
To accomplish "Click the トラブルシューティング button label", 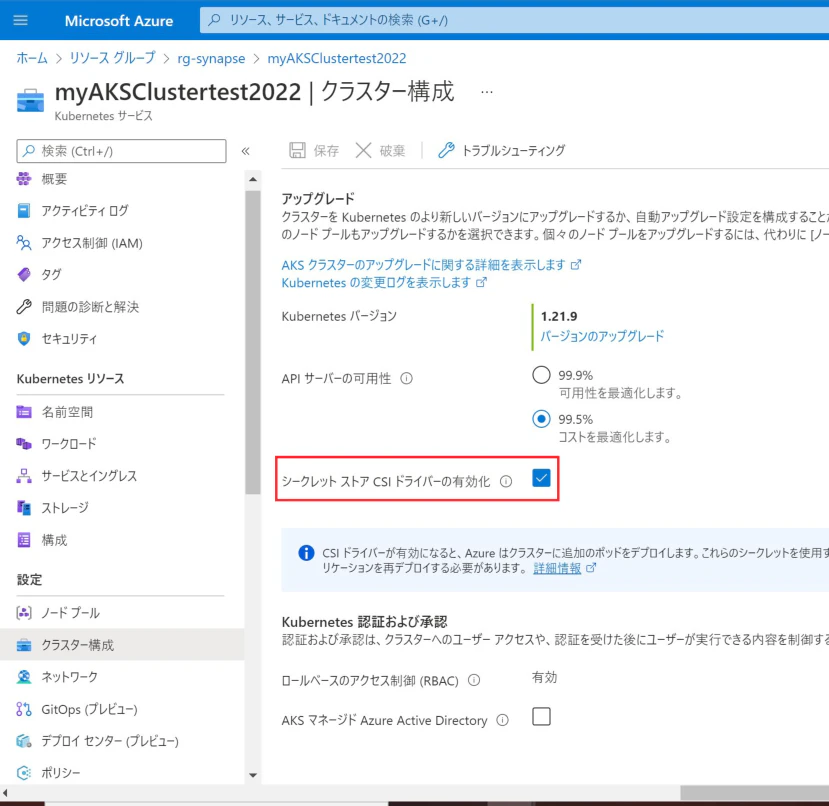I will pos(513,151).
